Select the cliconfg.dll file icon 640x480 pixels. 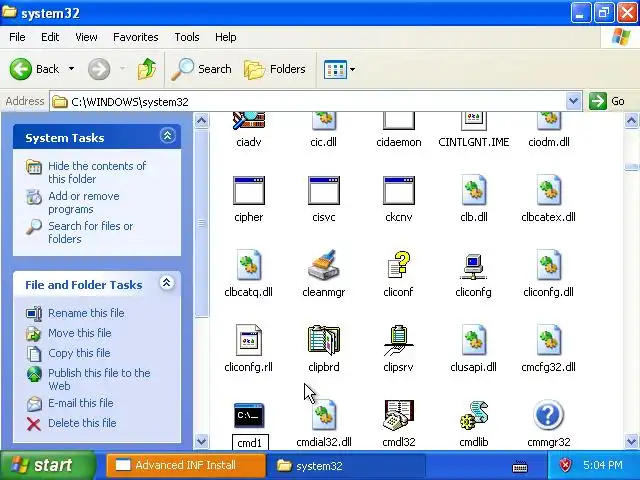click(x=549, y=265)
